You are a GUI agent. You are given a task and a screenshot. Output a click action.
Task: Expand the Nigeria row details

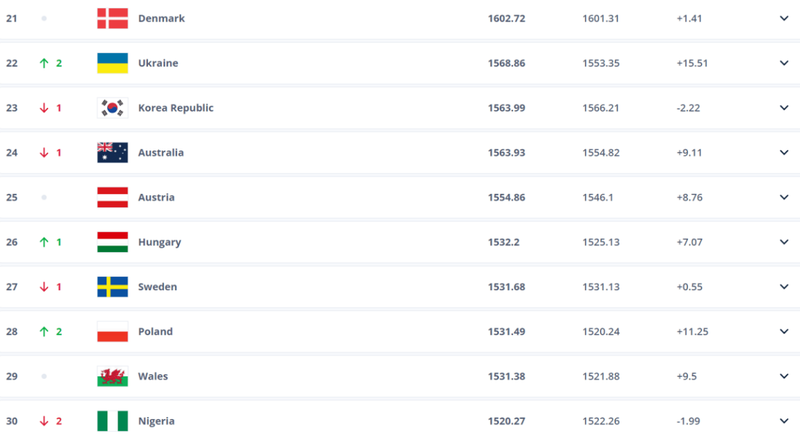[x=784, y=421]
